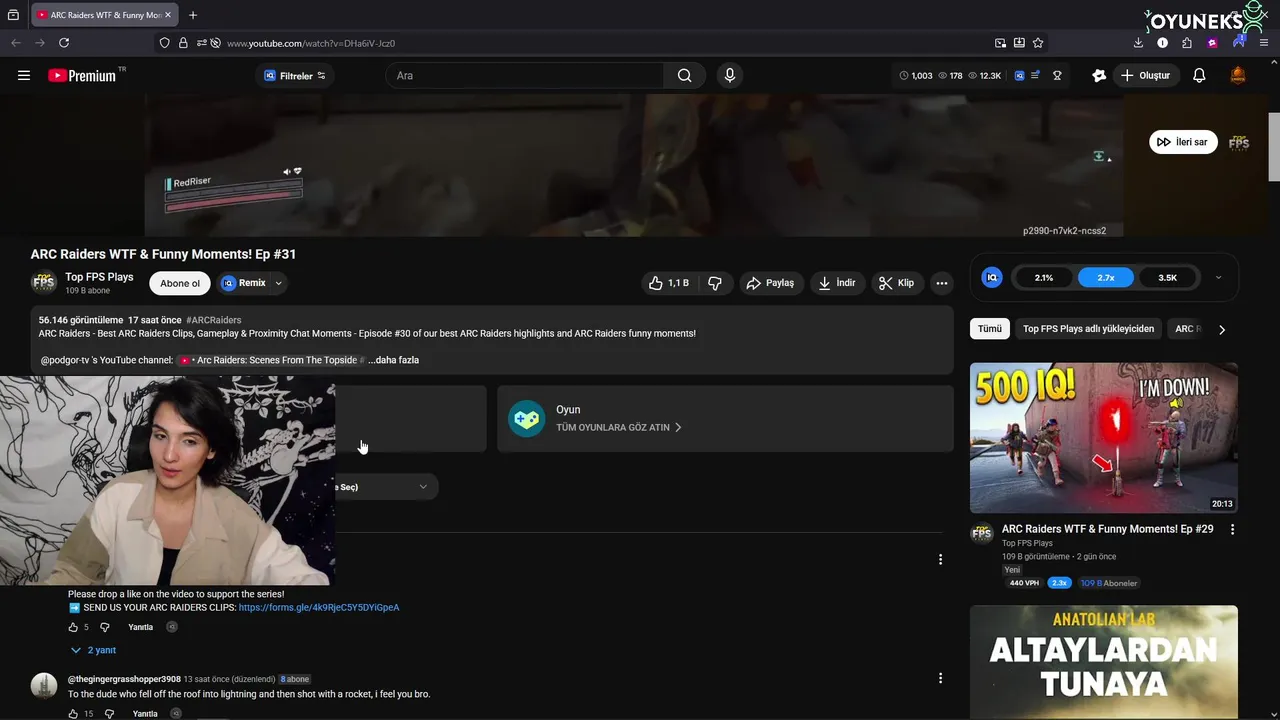This screenshot has height=720, width=1280.
Task: Open the forms.gle clips submission link
Action: (319, 608)
